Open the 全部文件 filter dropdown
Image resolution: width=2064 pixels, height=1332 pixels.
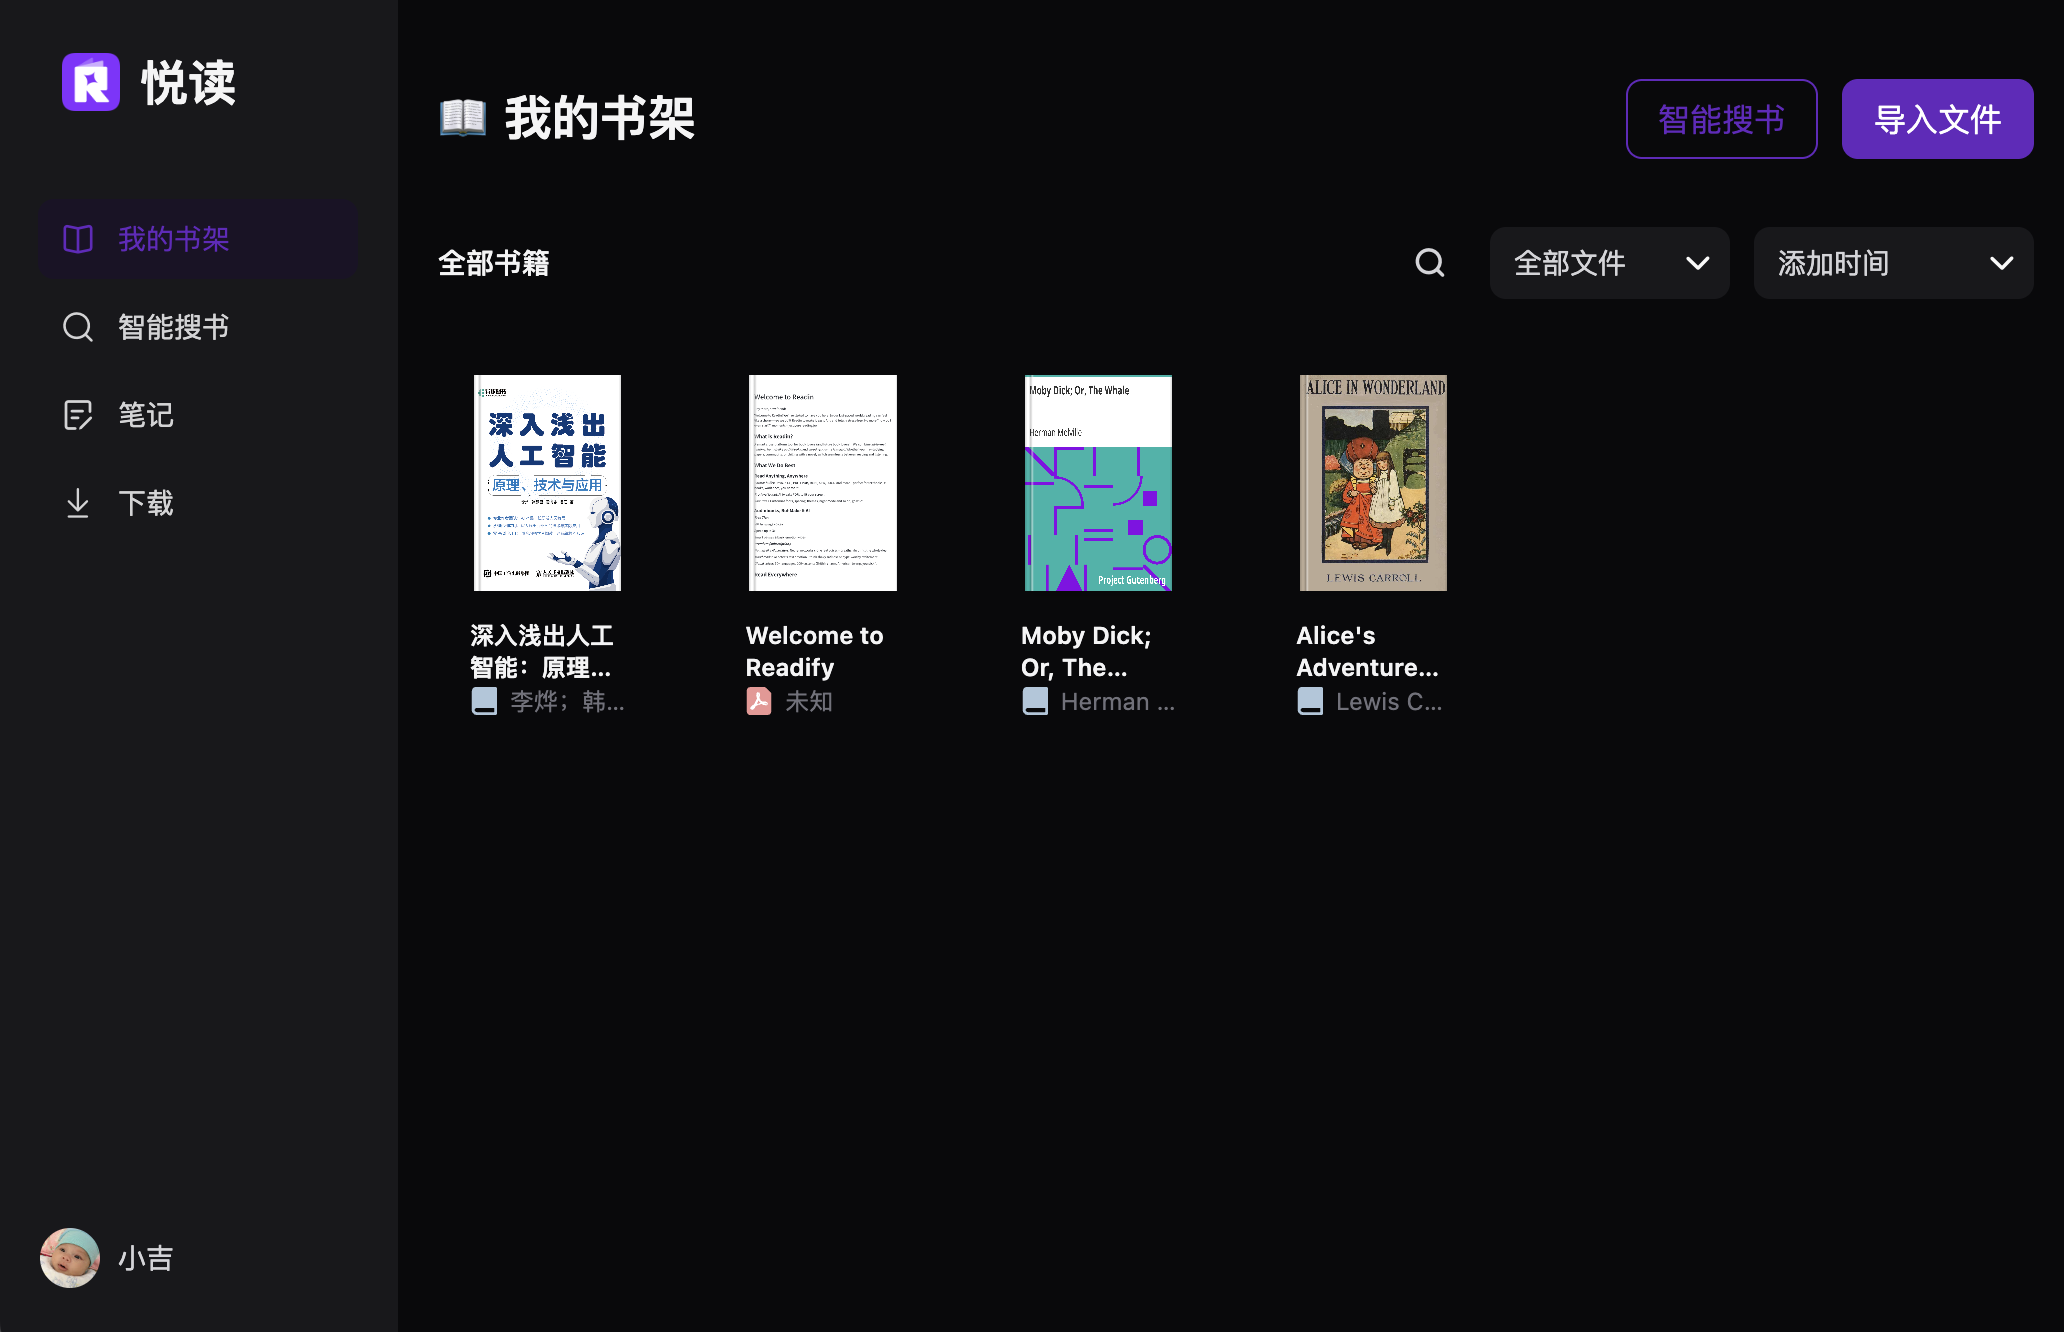click(1609, 263)
